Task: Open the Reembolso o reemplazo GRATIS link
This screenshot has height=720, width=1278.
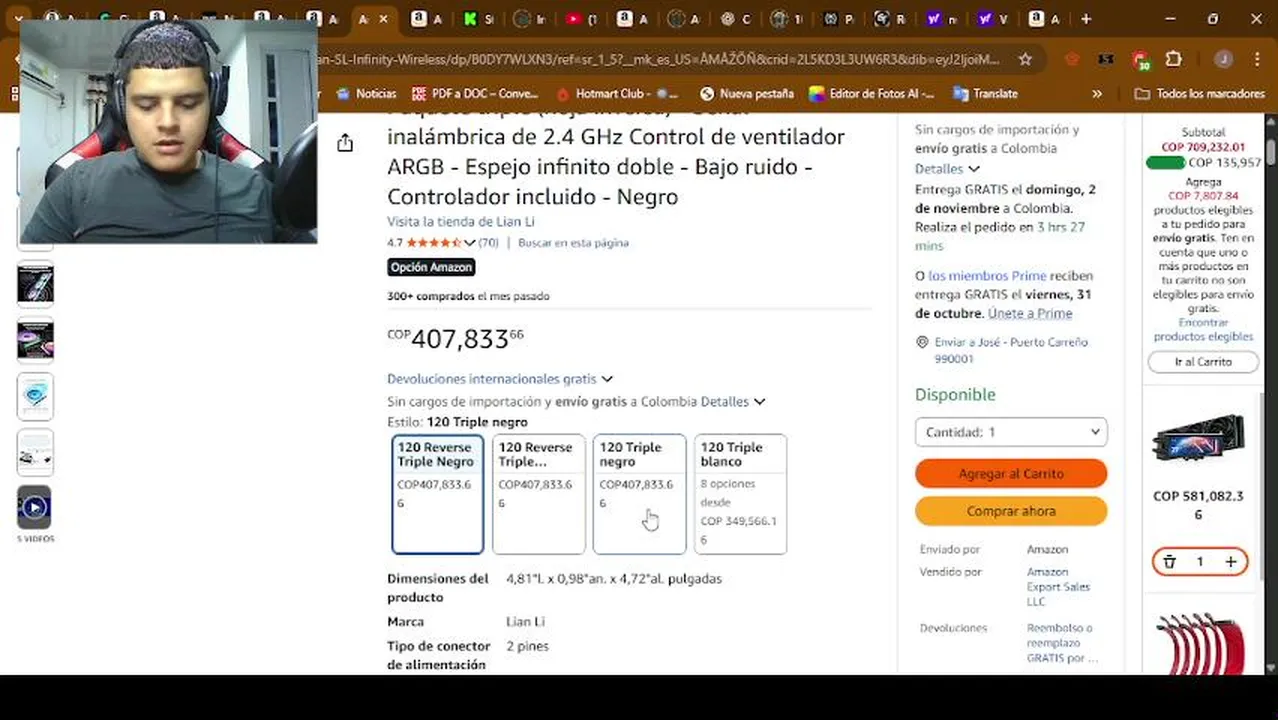Action: click(1062, 643)
